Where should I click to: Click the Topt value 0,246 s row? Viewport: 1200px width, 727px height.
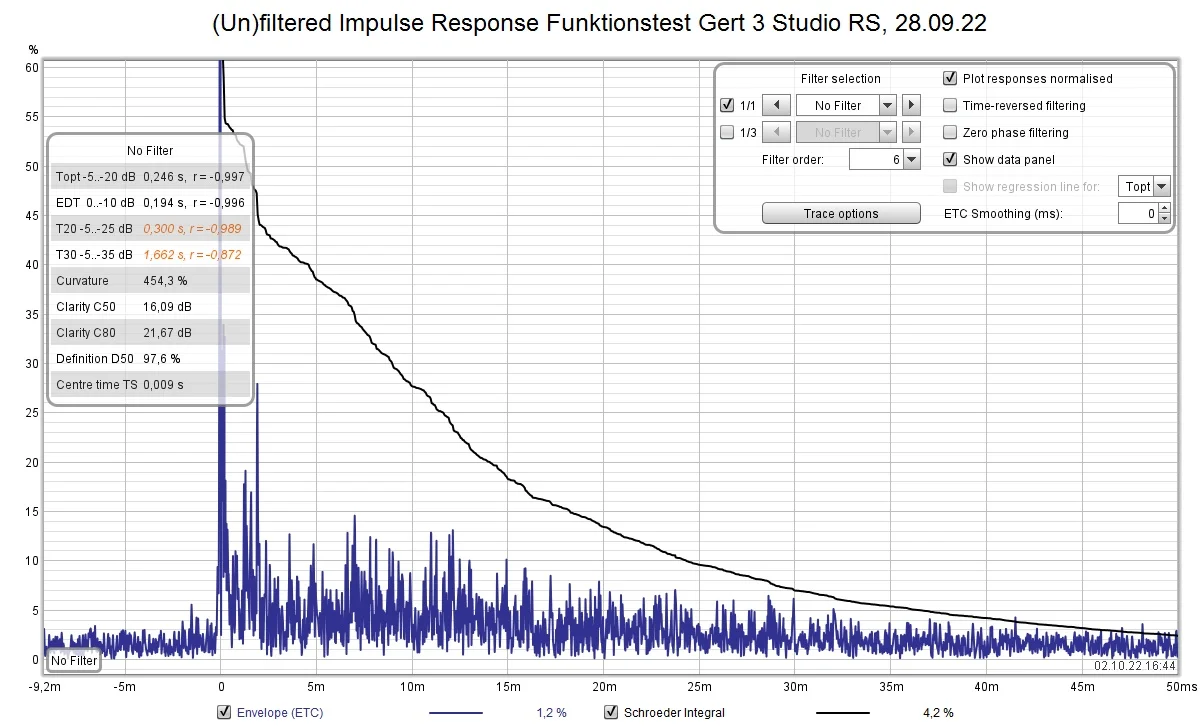pyautogui.click(x=150, y=177)
